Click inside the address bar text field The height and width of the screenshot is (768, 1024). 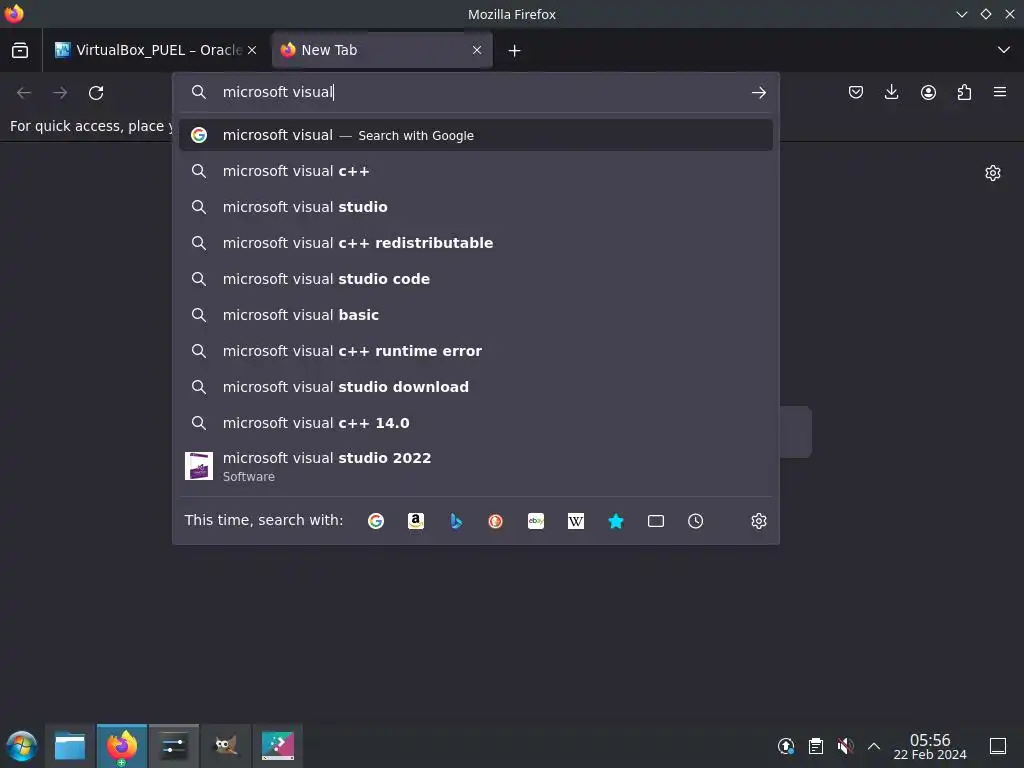tap(480, 92)
